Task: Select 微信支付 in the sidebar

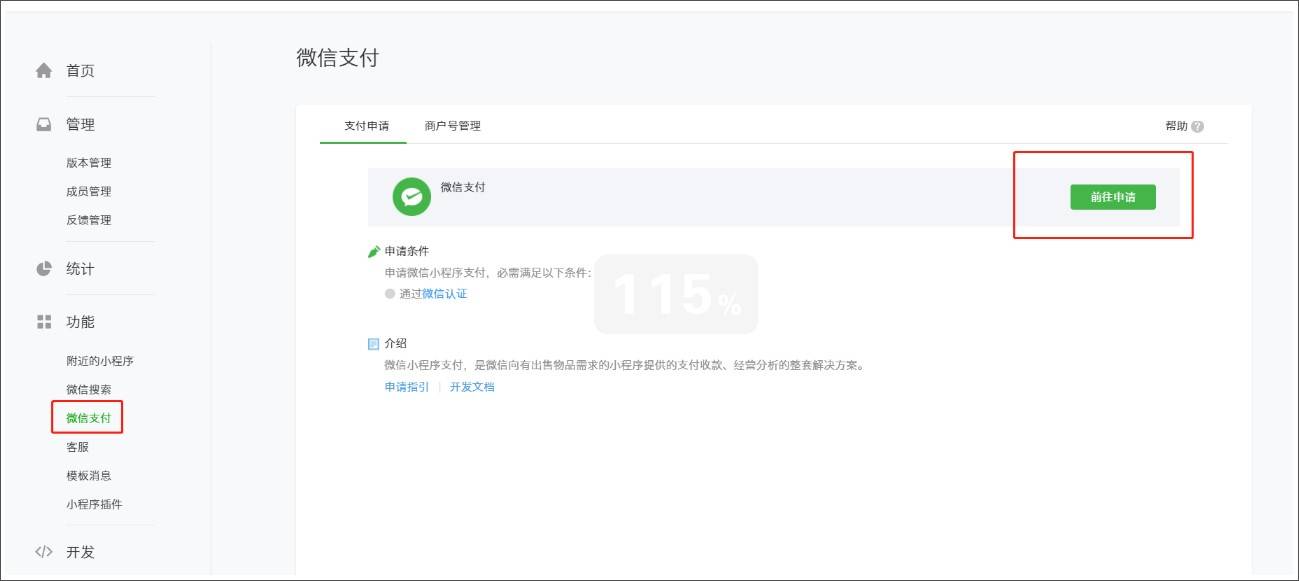Action: point(89,418)
